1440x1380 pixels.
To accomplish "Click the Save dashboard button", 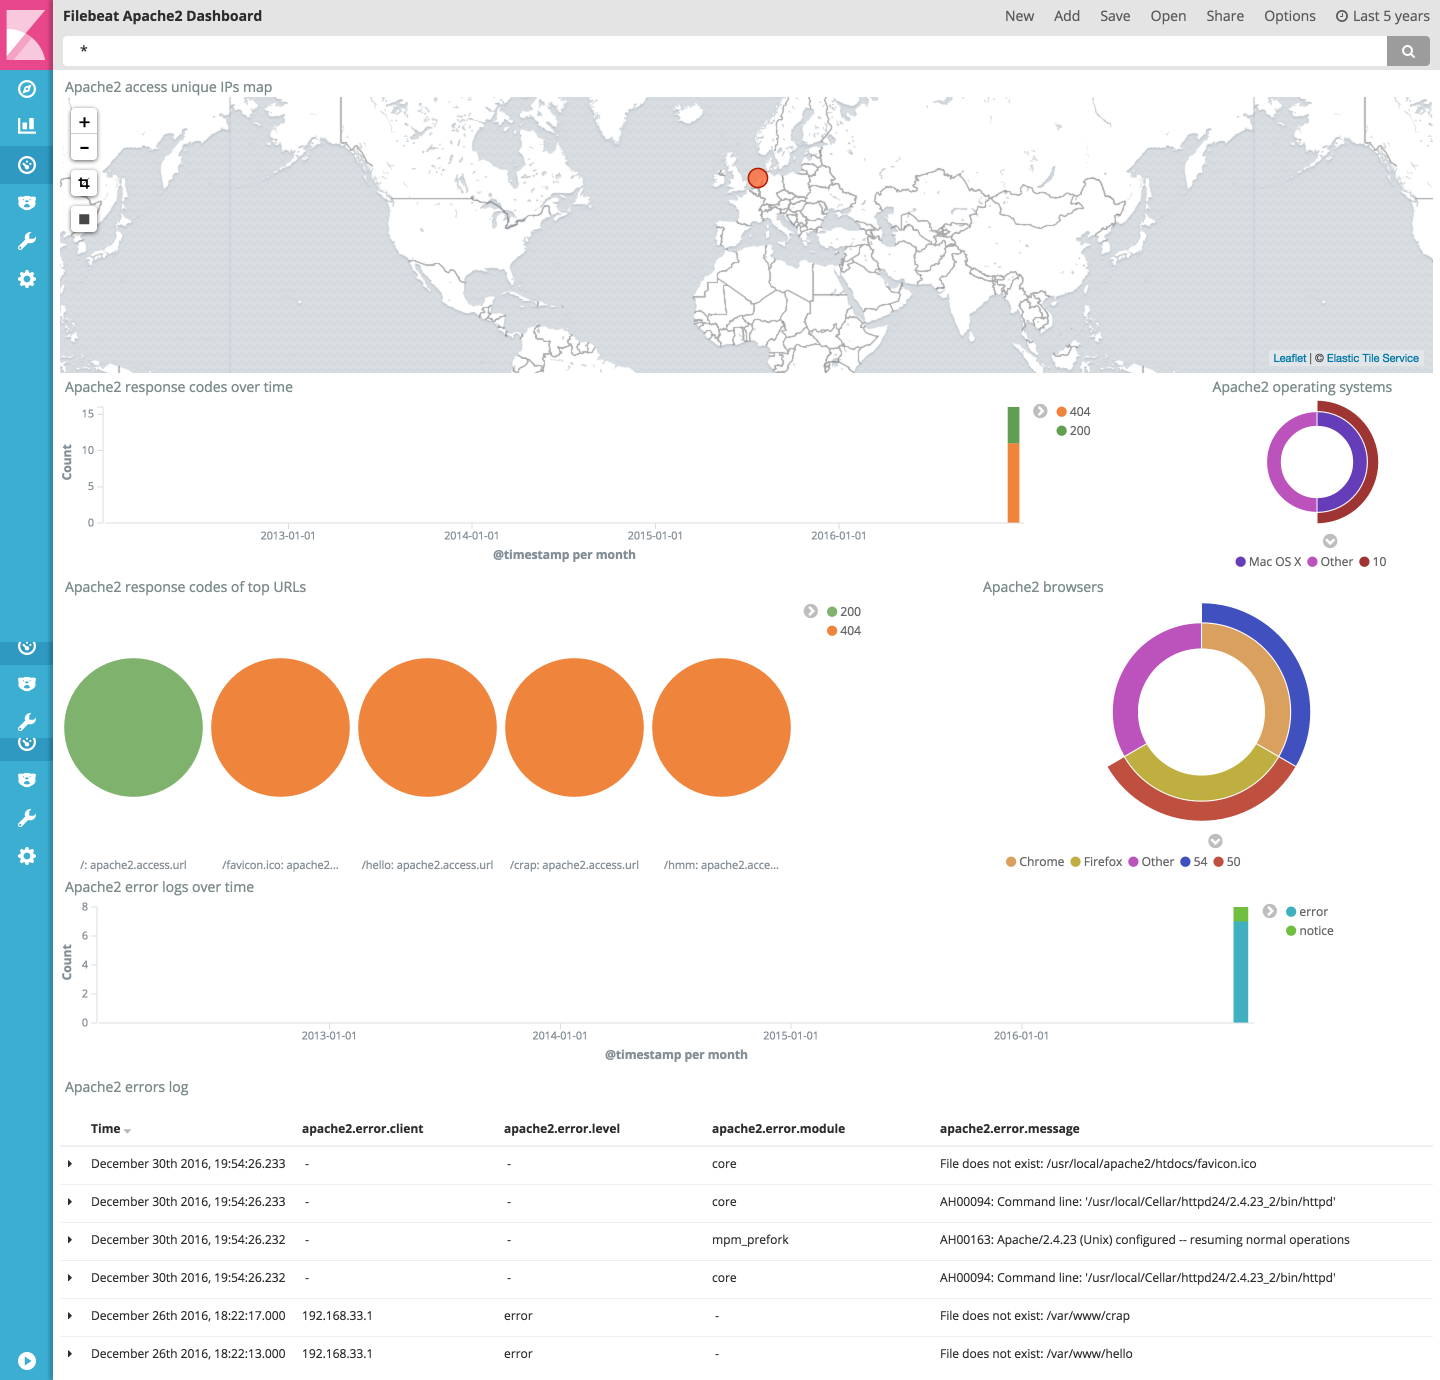I will 1115,16.
